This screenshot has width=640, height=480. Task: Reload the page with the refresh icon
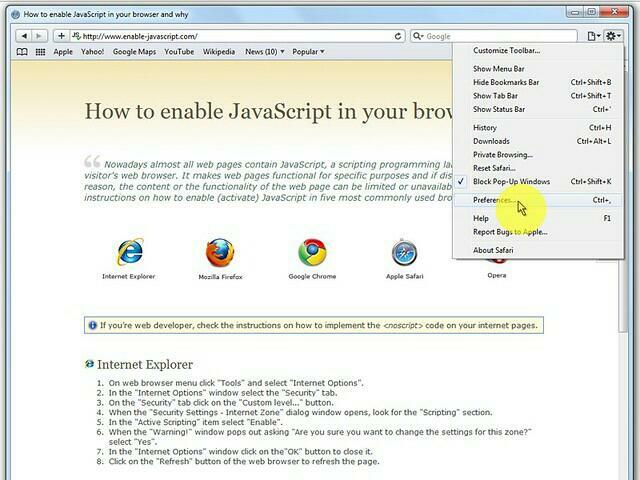point(398,36)
